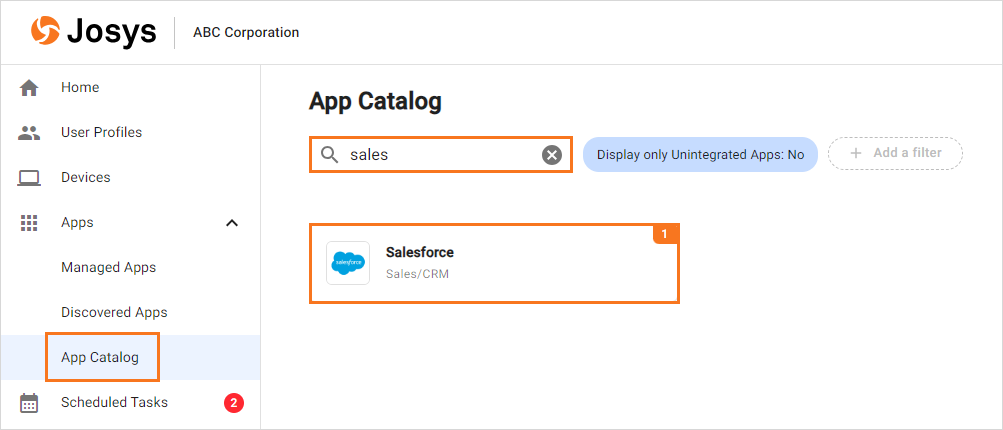Open Managed Apps in the sidebar
The image size is (1003, 430).
(108, 268)
